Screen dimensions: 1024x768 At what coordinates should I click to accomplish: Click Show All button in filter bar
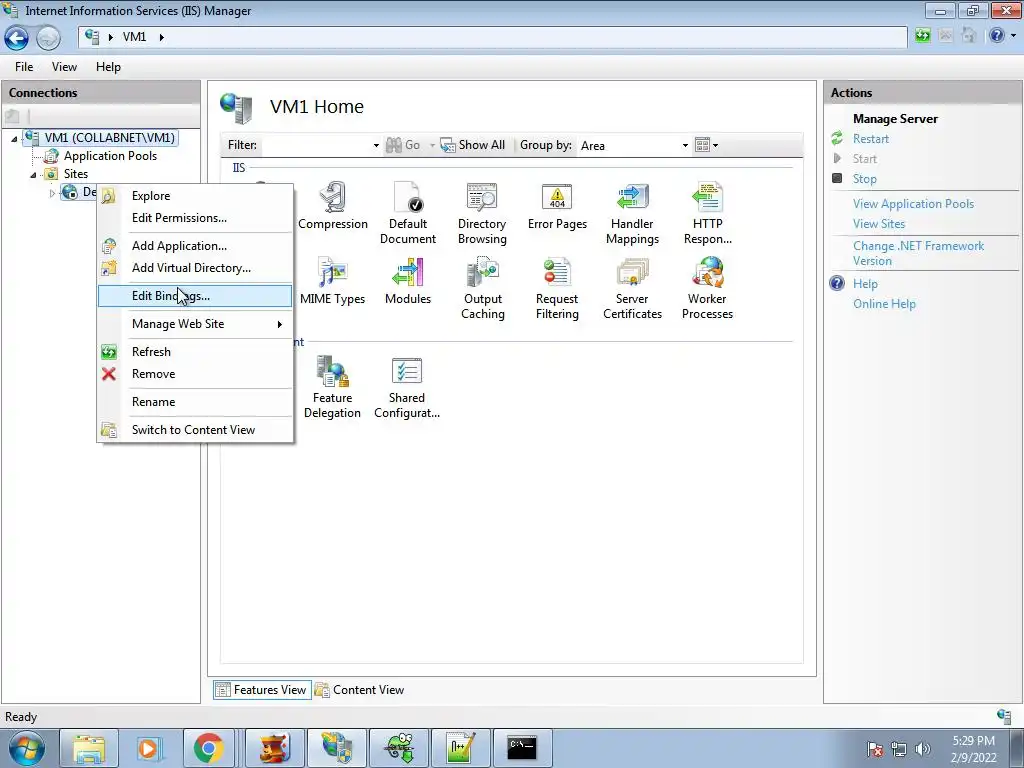coord(473,145)
